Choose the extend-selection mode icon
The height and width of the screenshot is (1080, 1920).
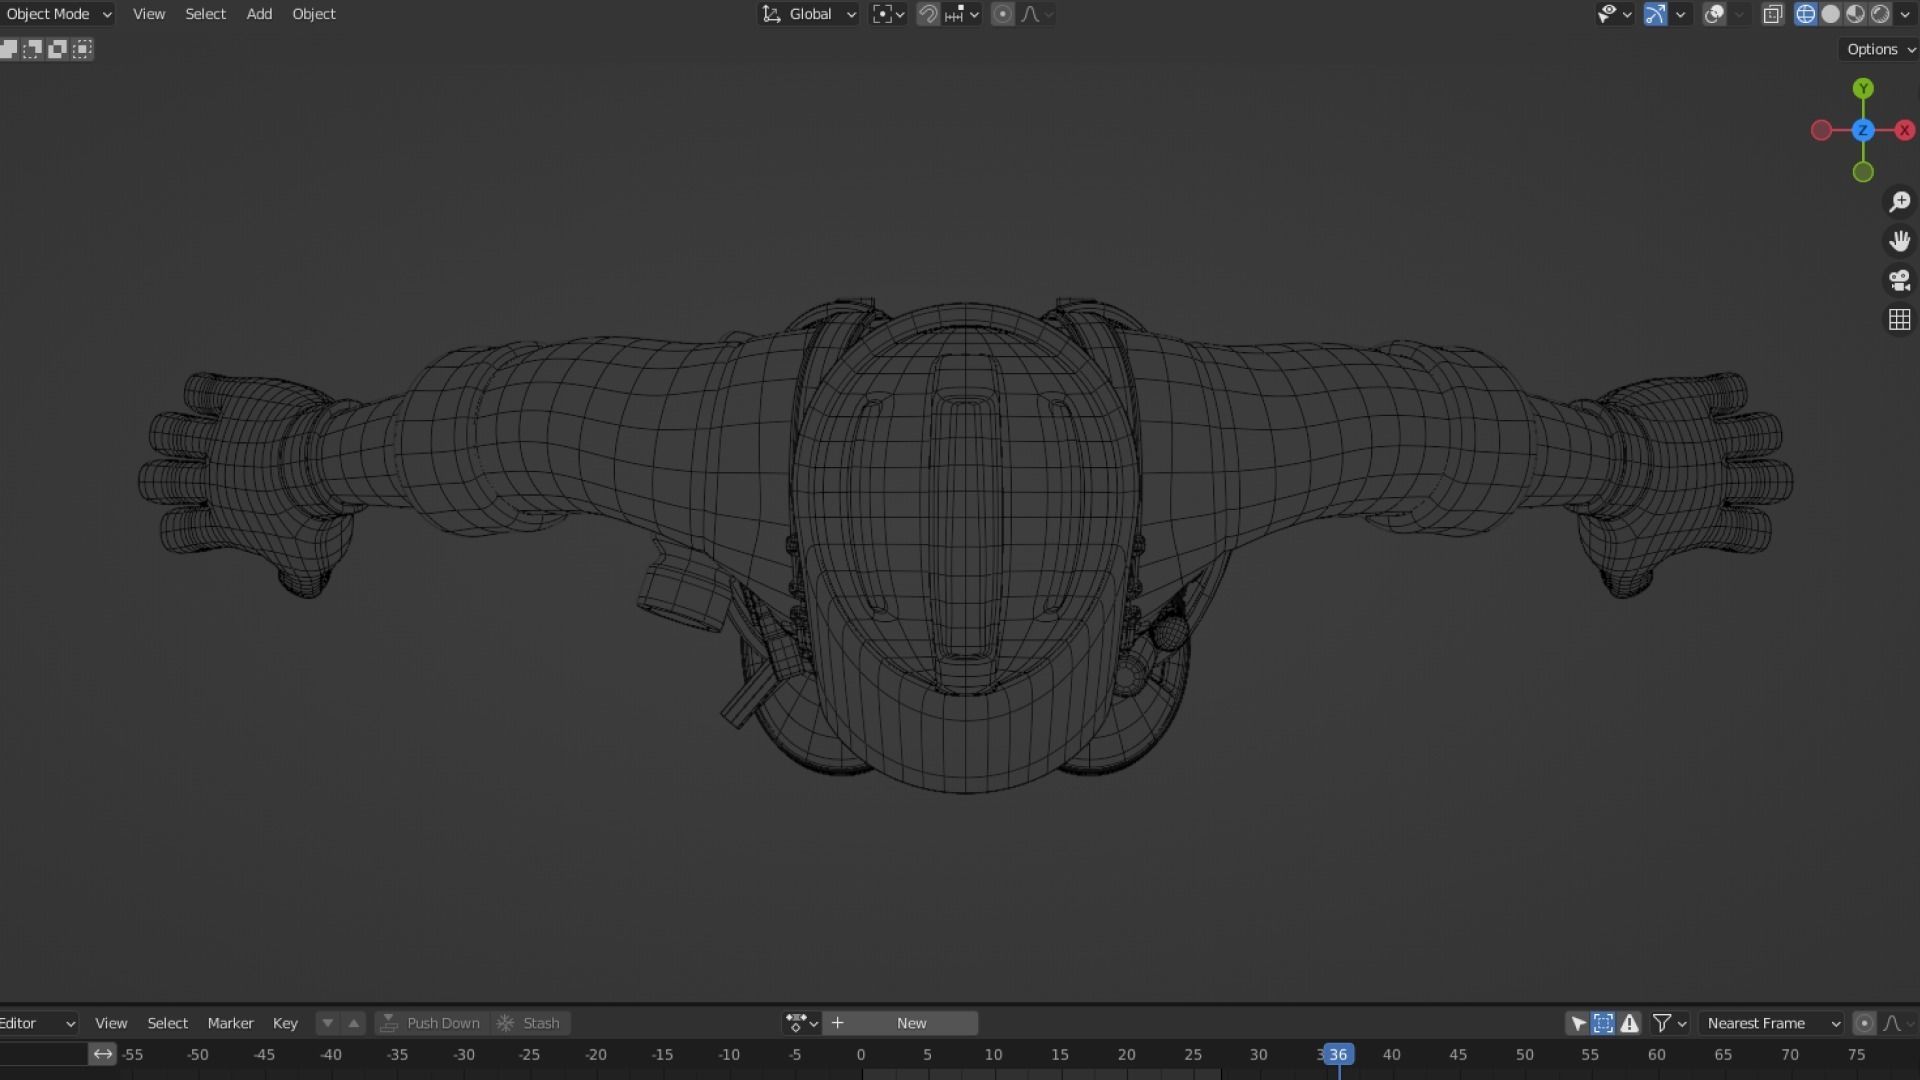click(33, 49)
